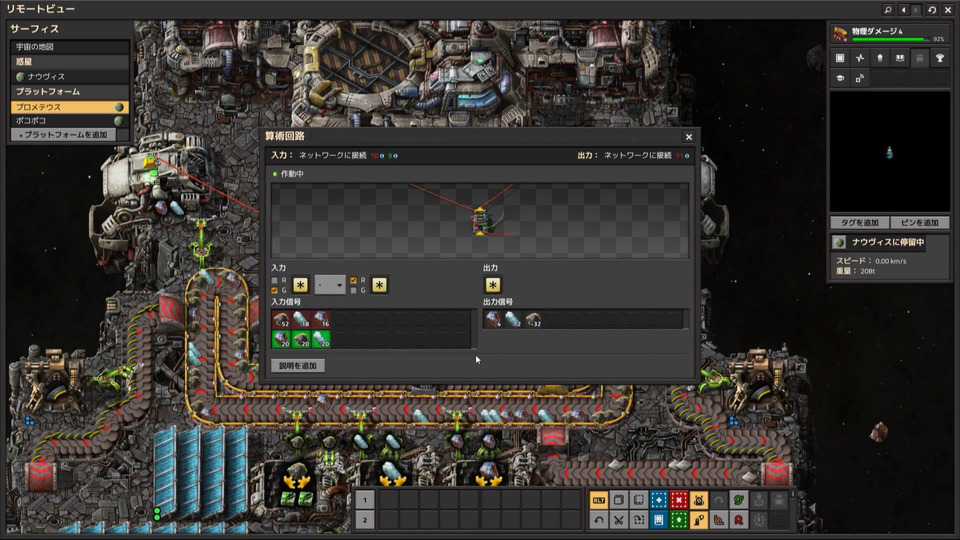960x540 pixels.
Task: Click the red input signal with value 18
Action: tap(301, 320)
